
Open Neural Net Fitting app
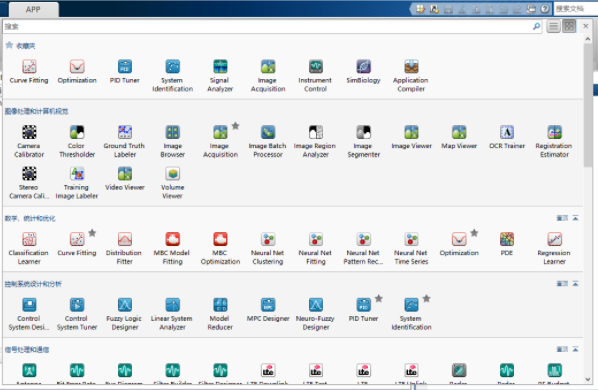click(315, 248)
